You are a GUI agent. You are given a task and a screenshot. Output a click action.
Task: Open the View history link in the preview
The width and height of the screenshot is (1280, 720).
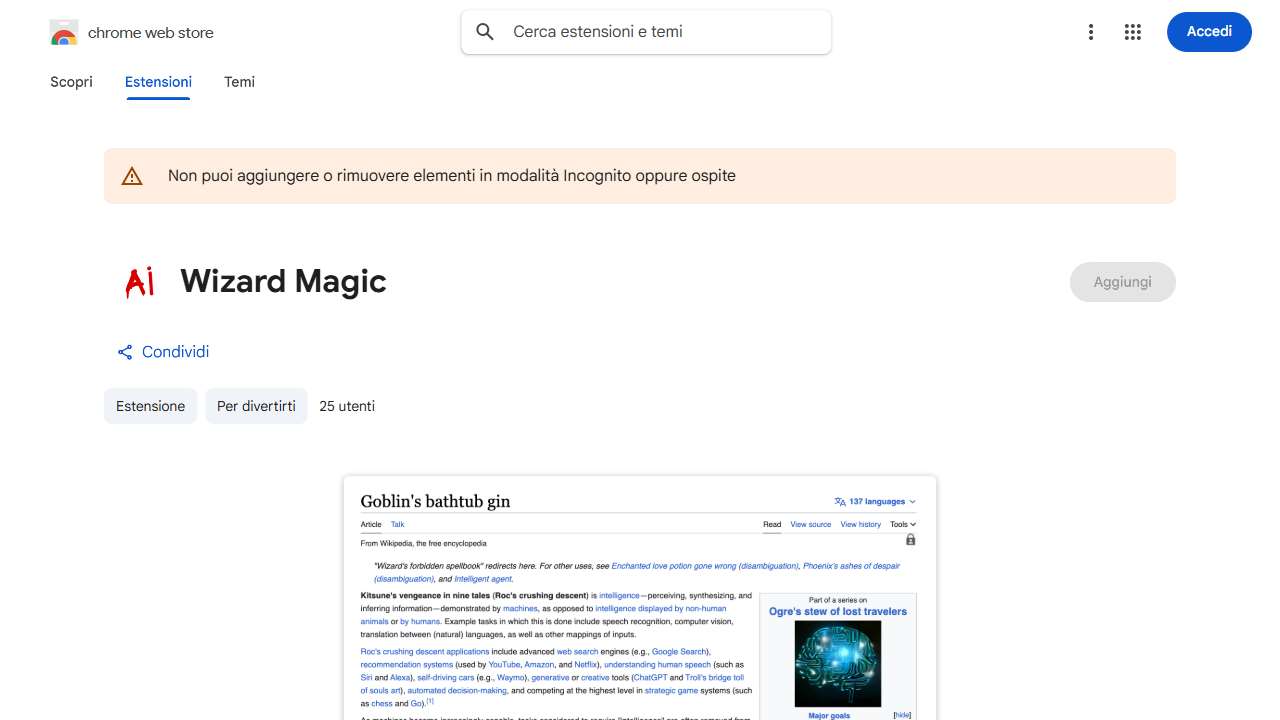coord(860,524)
